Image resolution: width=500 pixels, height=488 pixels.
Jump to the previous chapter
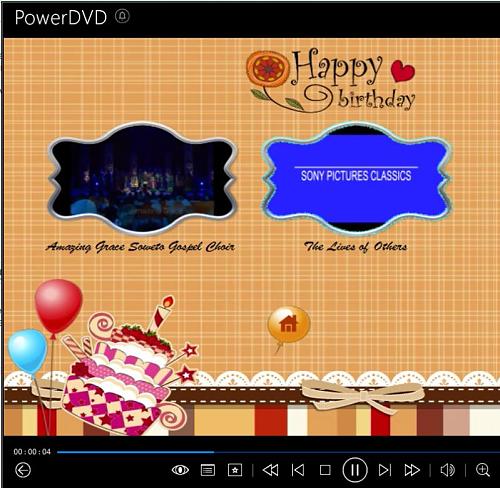(298, 470)
